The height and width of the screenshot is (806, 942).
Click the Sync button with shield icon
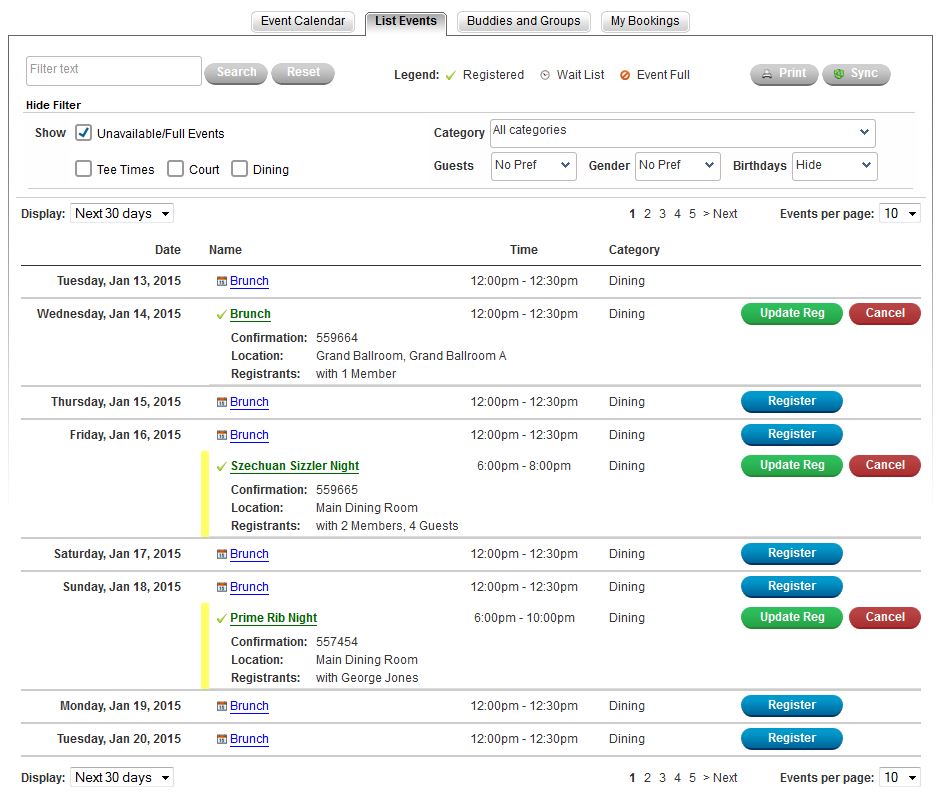pyautogui.click(x=856, y=74)
